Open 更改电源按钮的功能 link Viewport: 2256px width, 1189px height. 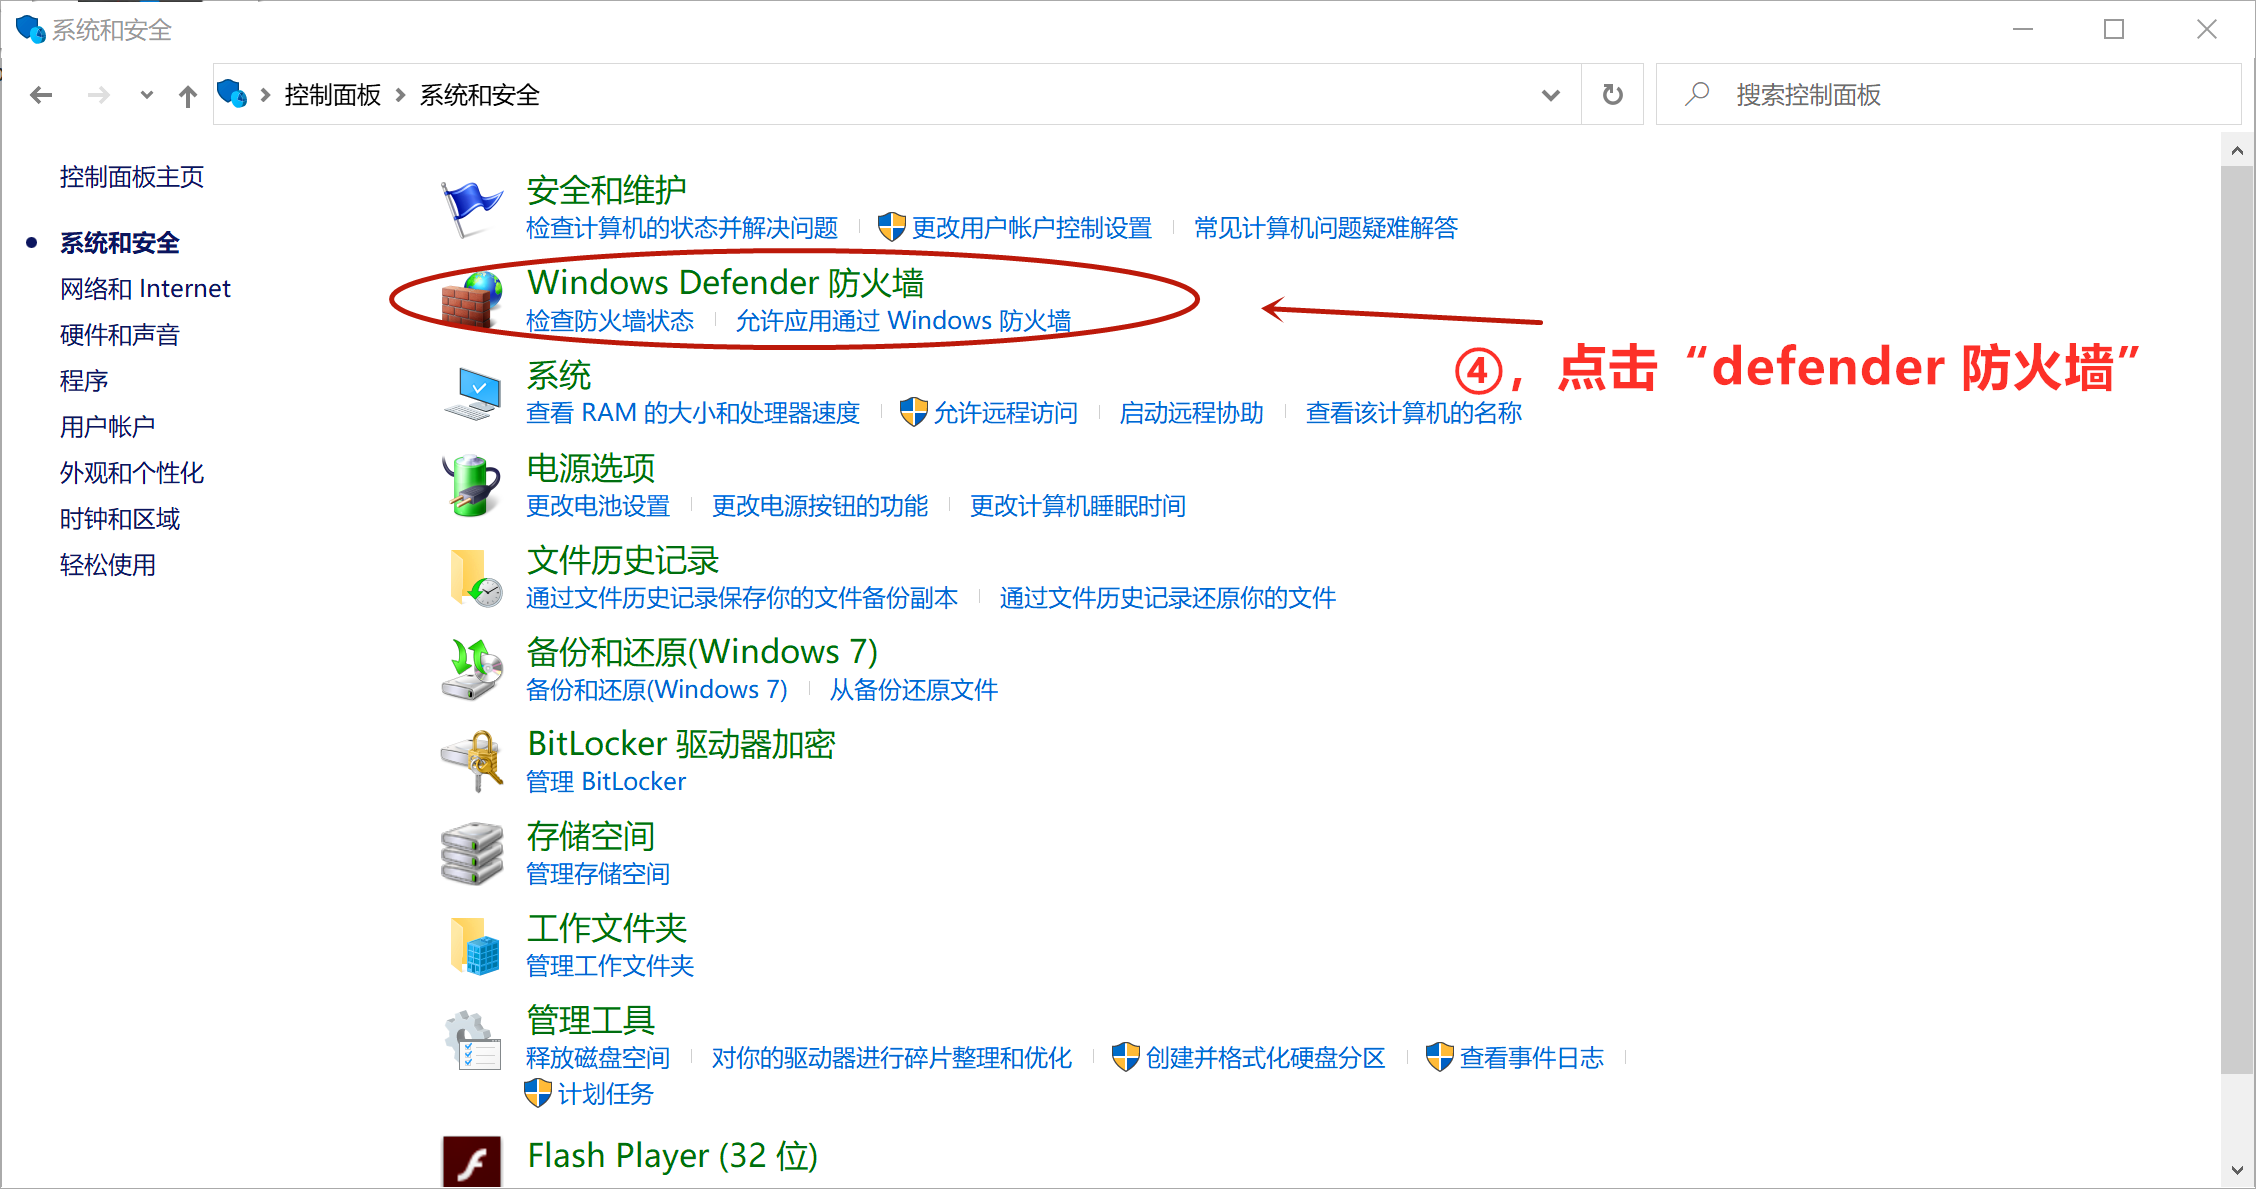[x=820, y=506]
